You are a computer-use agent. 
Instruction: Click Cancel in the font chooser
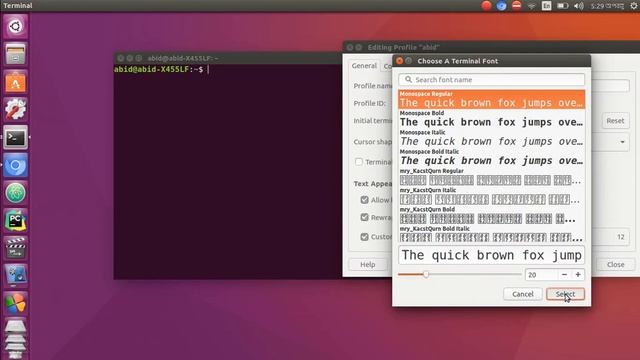click(x=522, y=294)
